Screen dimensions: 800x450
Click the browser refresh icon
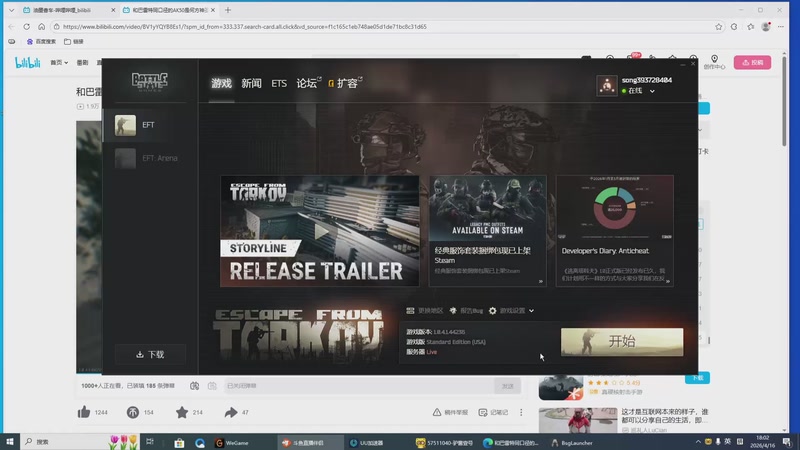coord(27,27)
